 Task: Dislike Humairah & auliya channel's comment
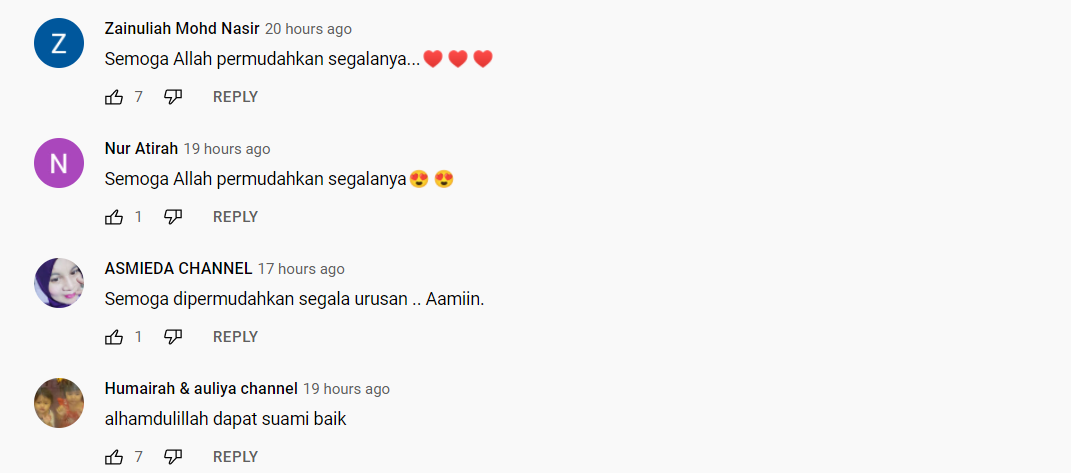tap(173, 457)
